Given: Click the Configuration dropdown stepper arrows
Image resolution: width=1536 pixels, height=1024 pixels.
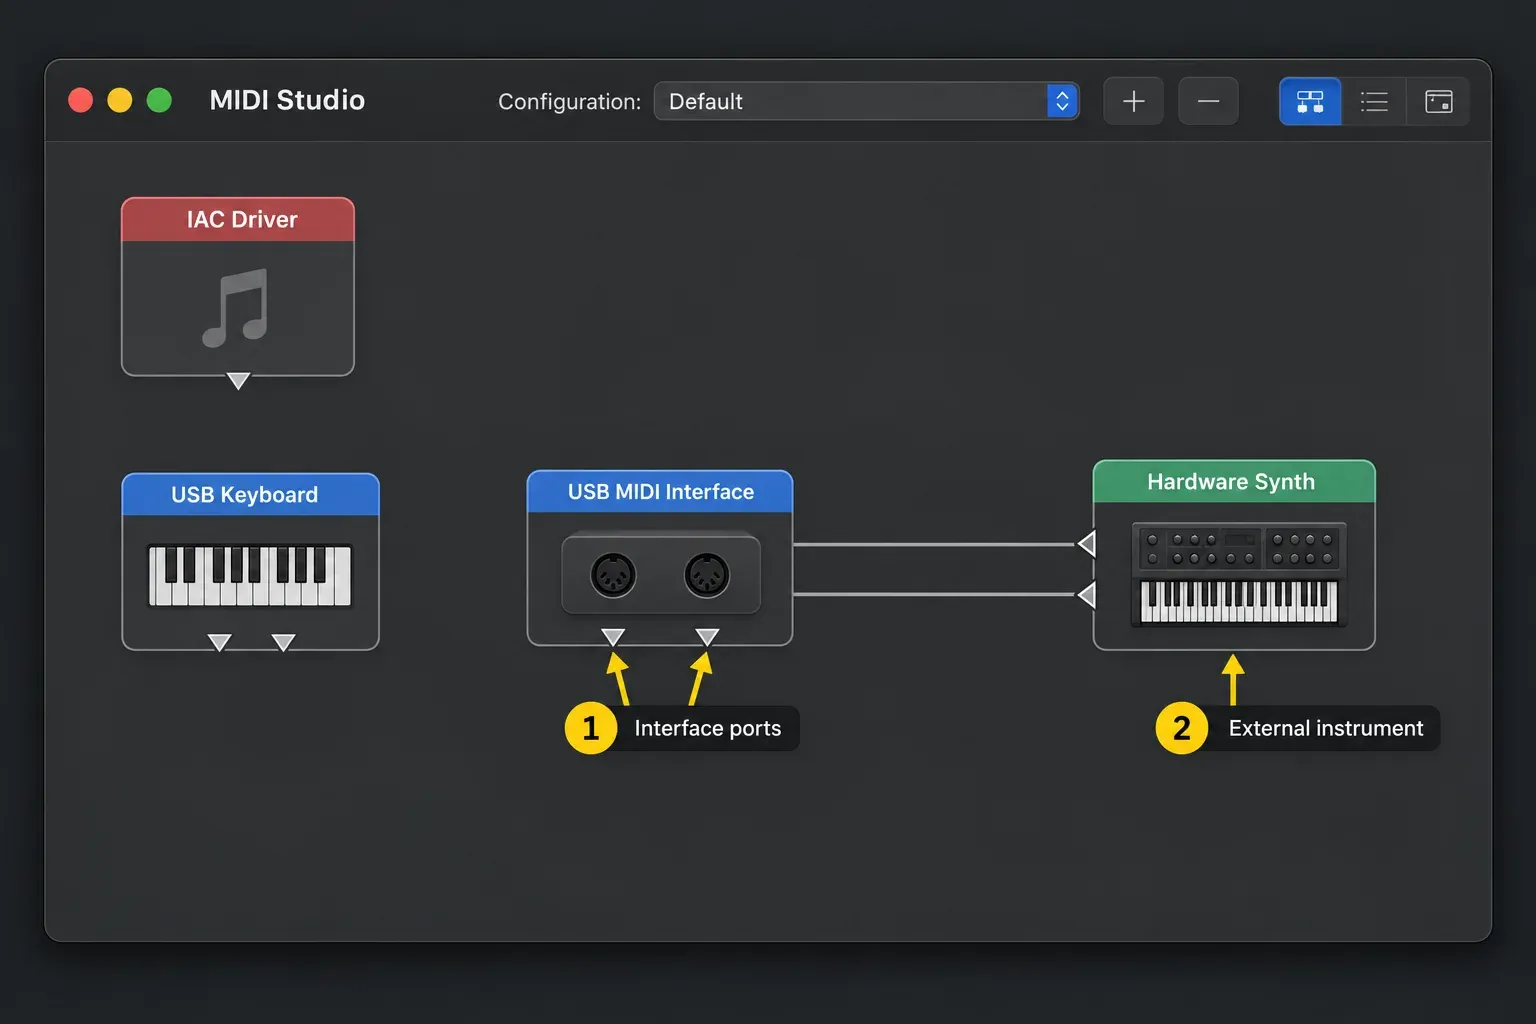Looking at the screenshot, I should tap(1062, 101).
